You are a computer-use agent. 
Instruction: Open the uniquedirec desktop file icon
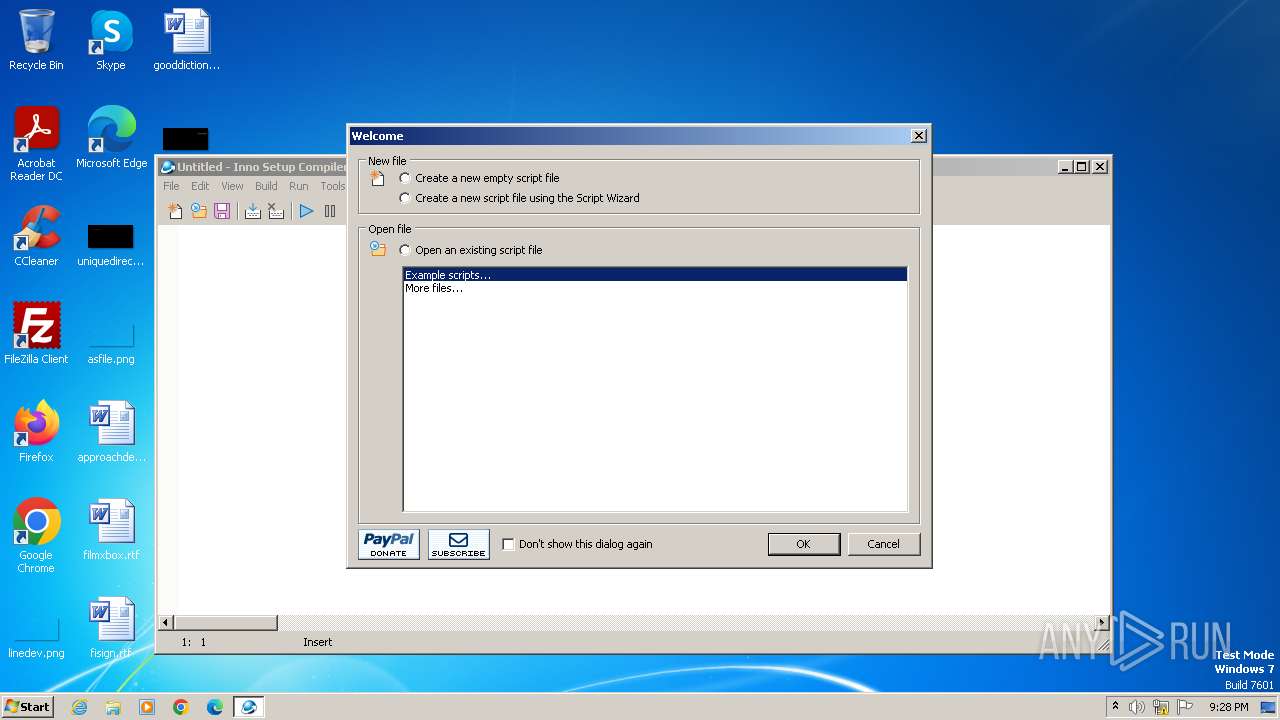tap(111, 244)
